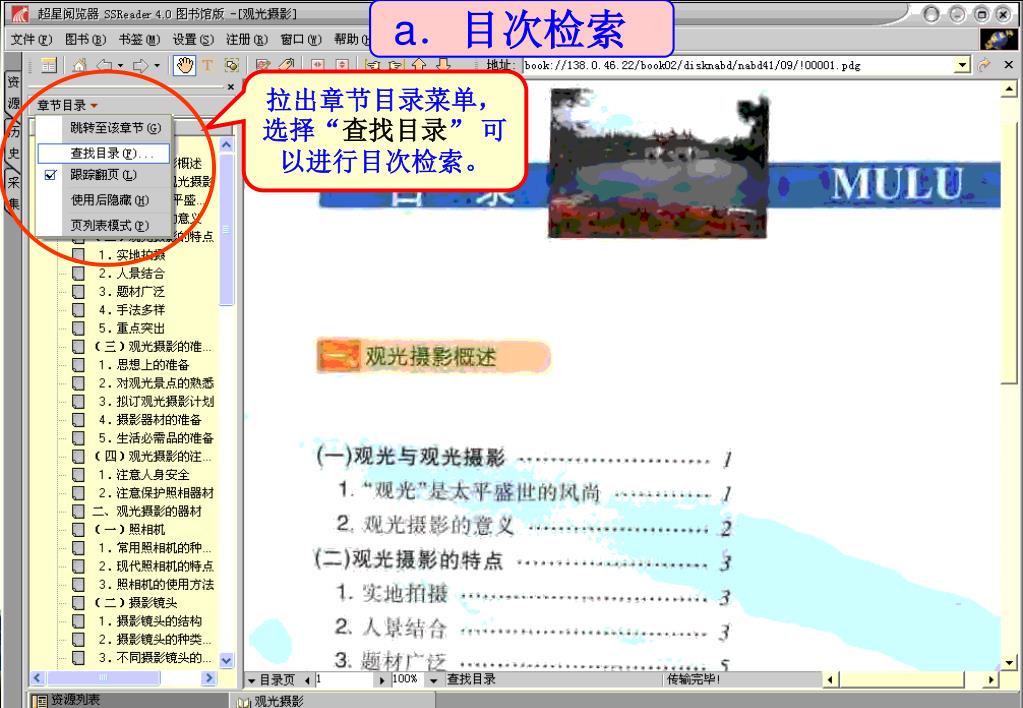1023x708 pixels.
Task: Choose 查找目录(F)... menu entry
Action: pyautogui.click(x=104, y=153)
